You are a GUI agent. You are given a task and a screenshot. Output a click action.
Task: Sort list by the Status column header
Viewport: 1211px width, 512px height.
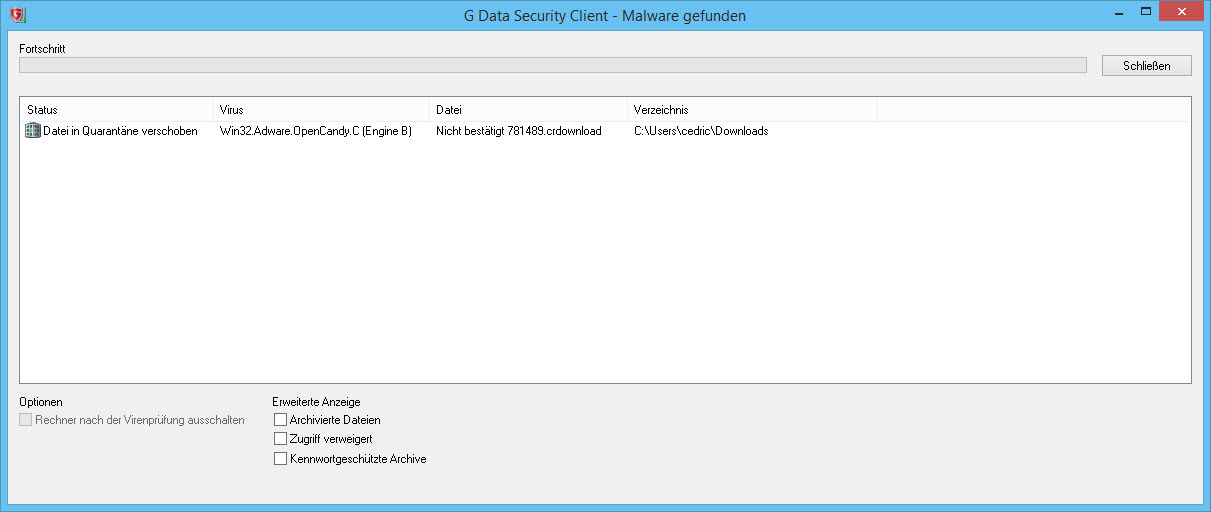tap(116, 110)
